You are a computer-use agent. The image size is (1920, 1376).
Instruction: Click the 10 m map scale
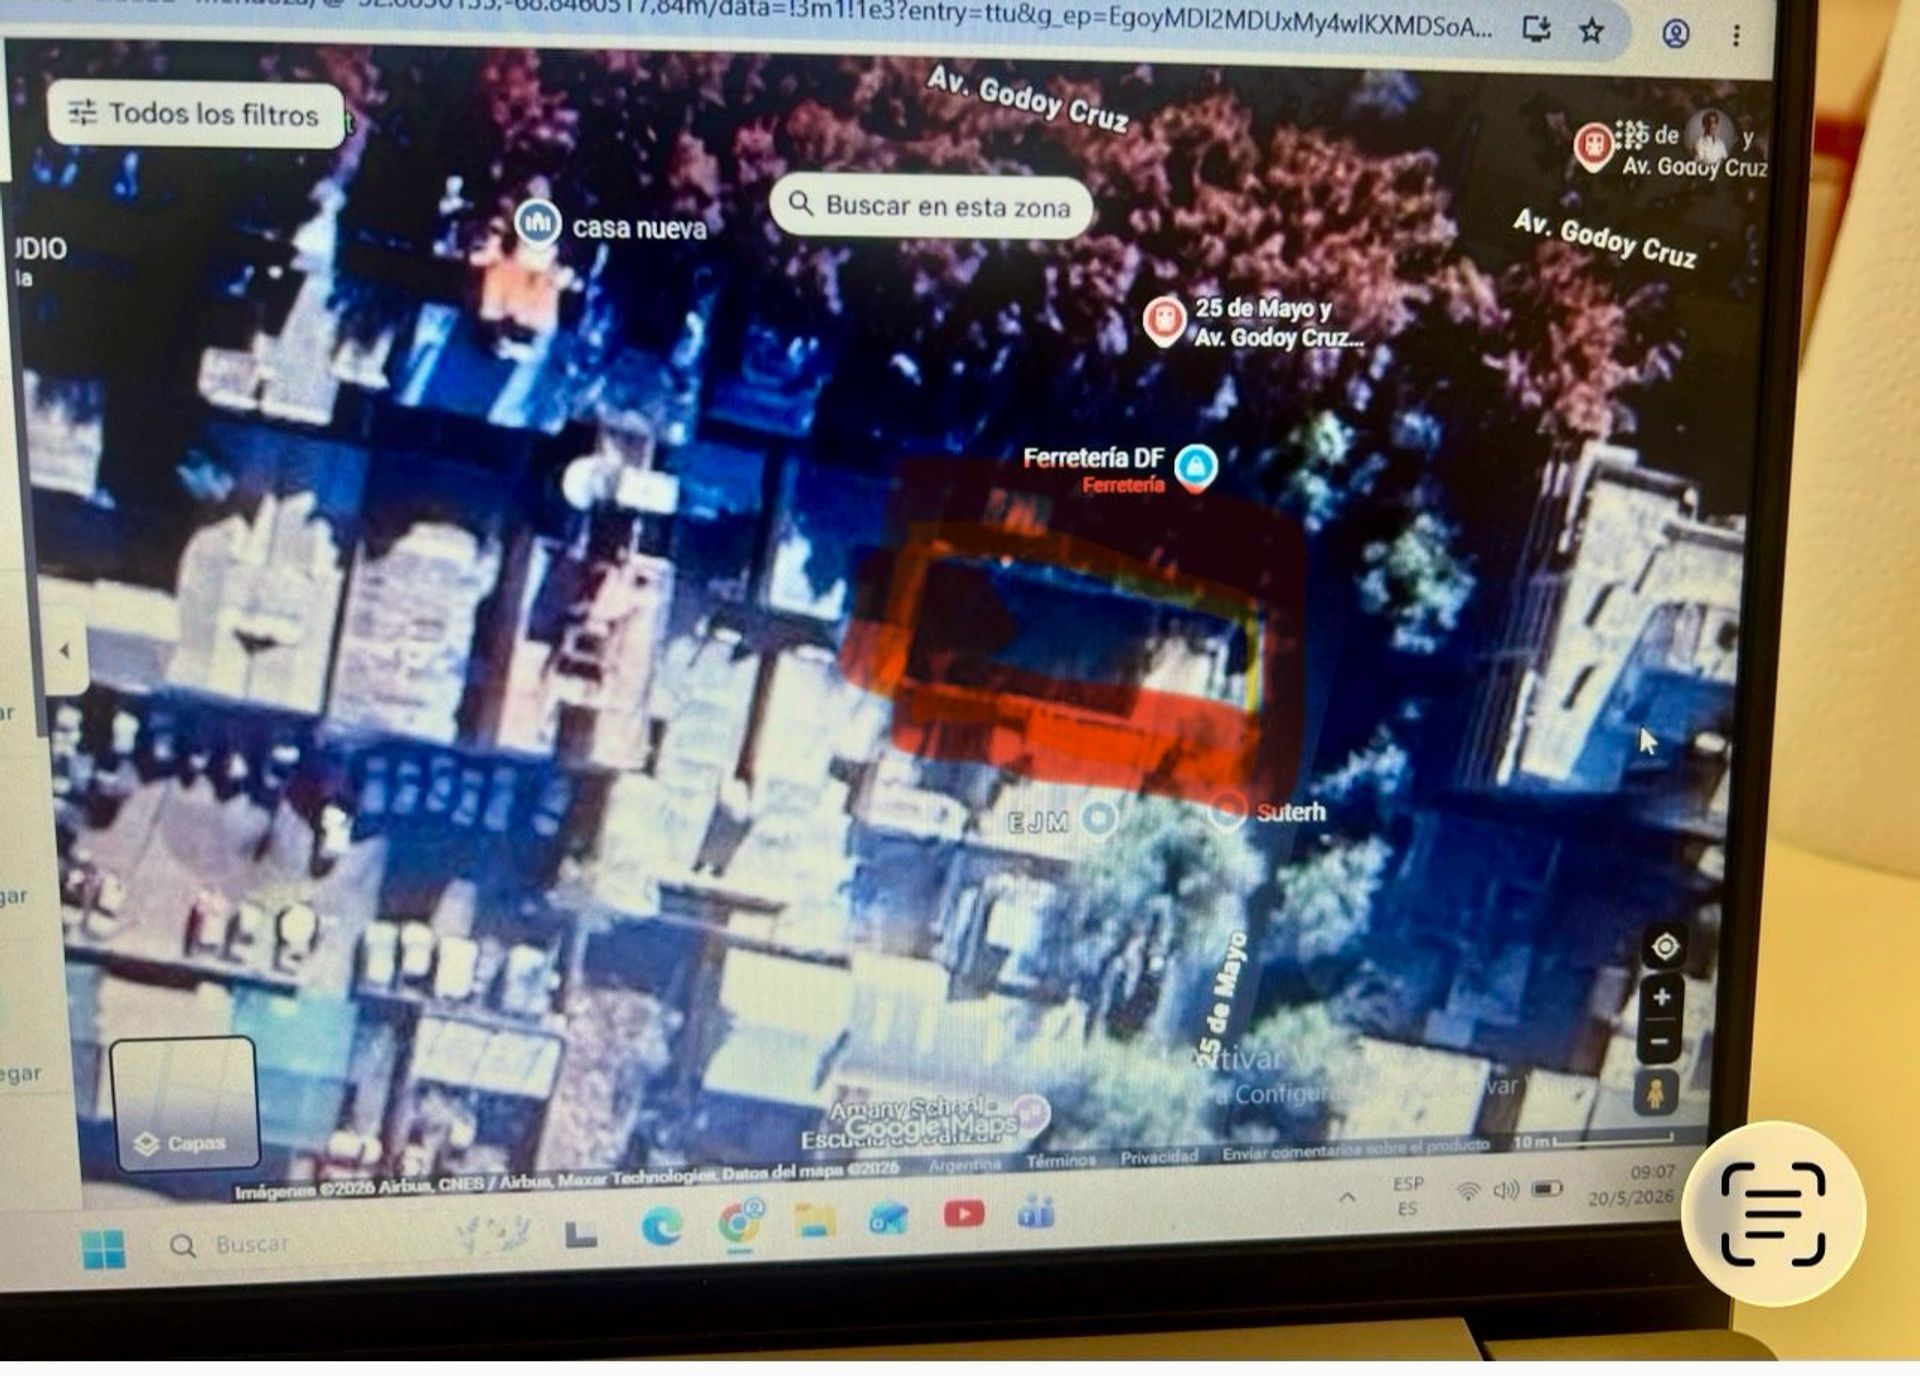tap(1592, 1140)
